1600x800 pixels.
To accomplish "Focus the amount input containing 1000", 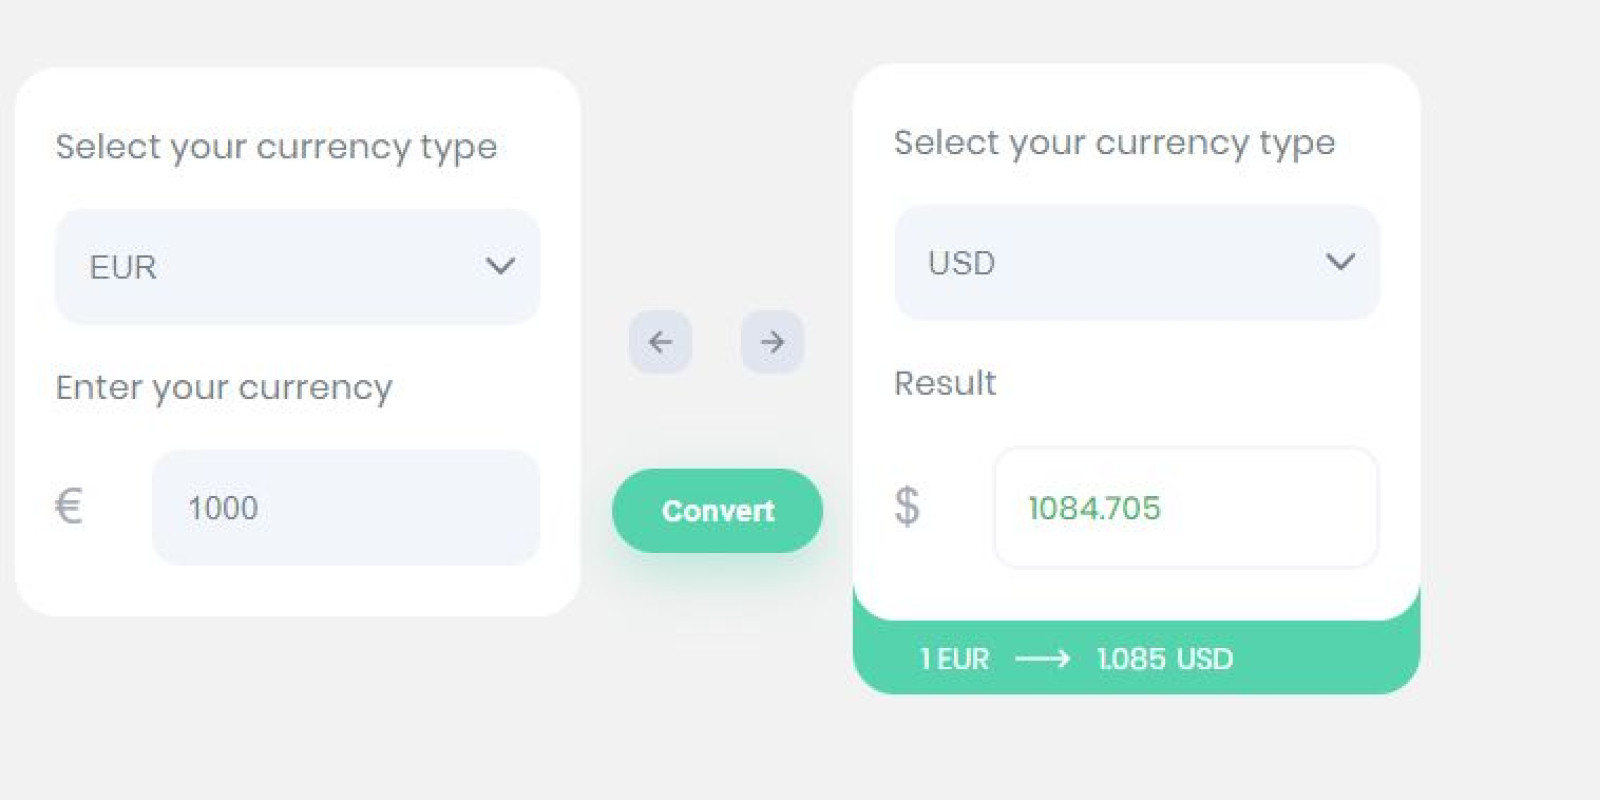I will [345, 508].
